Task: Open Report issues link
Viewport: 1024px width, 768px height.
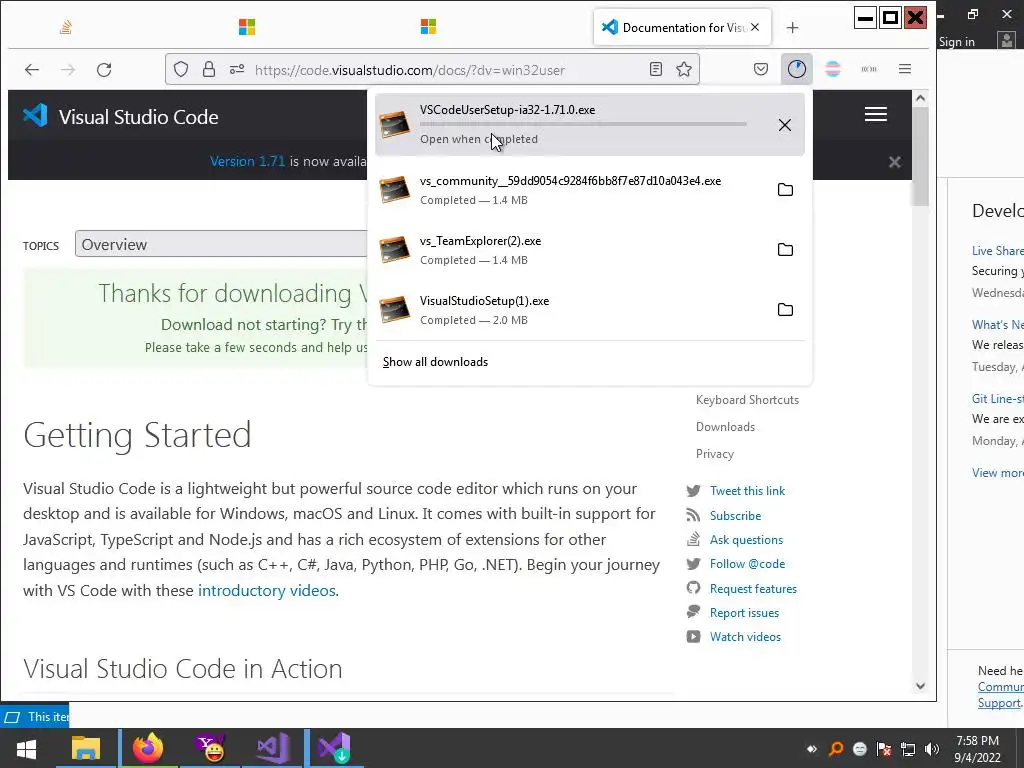Action: (x=744, y=613)
